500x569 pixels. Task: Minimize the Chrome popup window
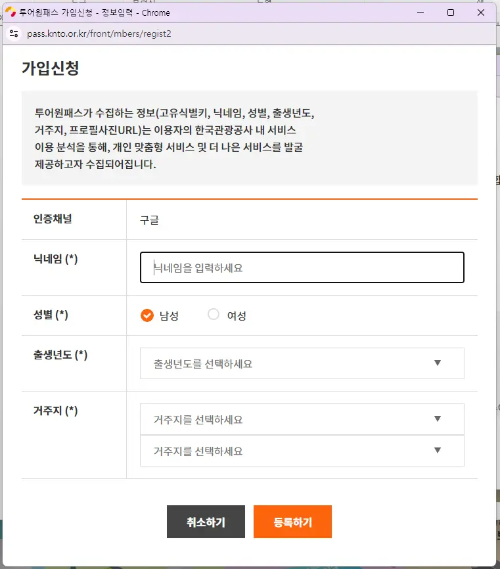coord(421,12)
